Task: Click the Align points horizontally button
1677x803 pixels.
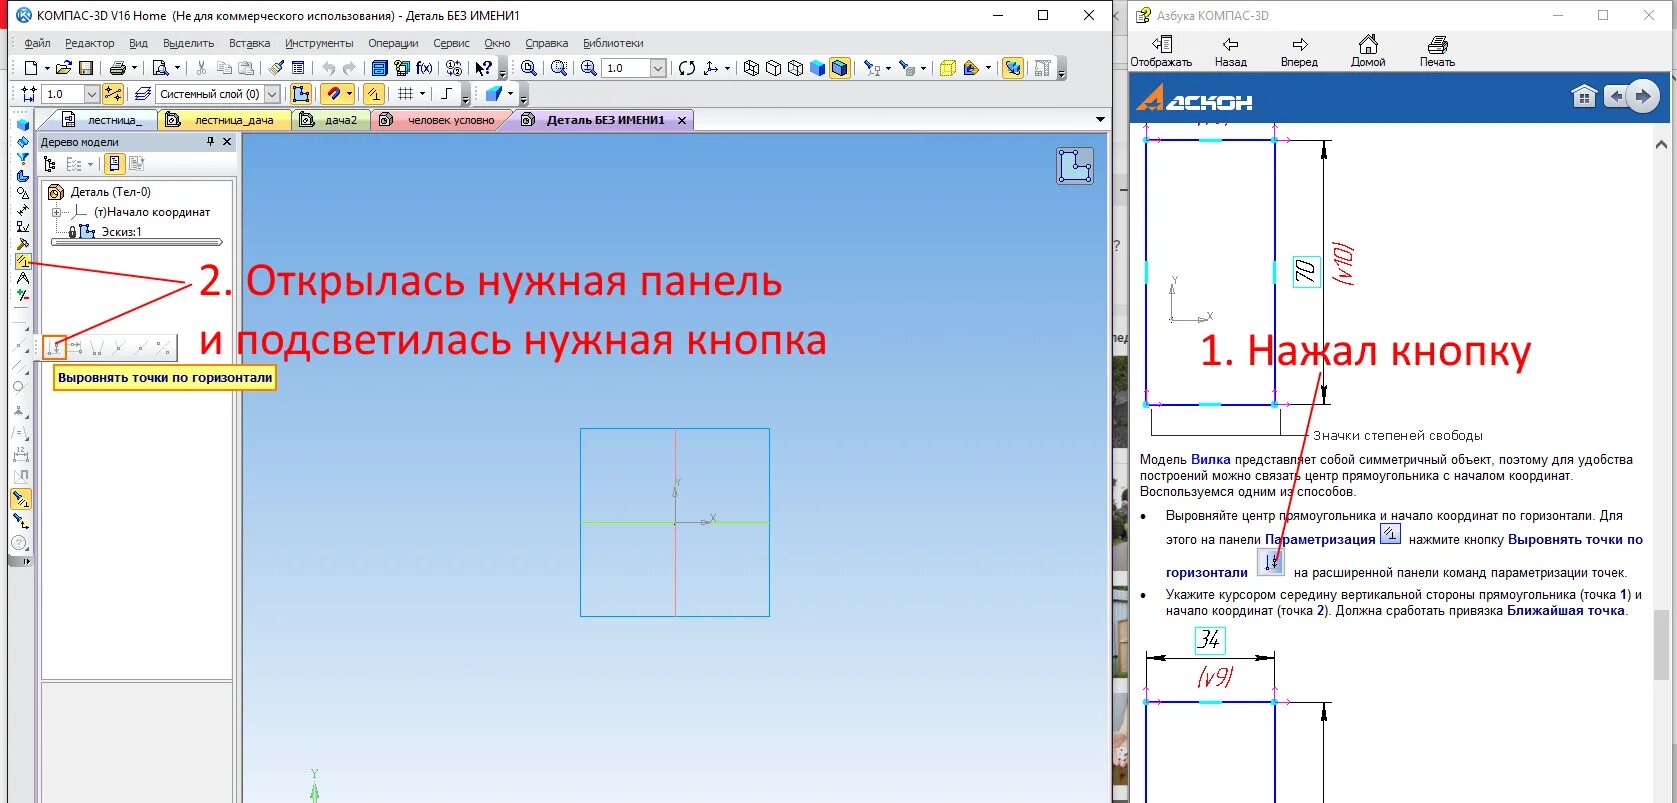Action: (55, 347)
